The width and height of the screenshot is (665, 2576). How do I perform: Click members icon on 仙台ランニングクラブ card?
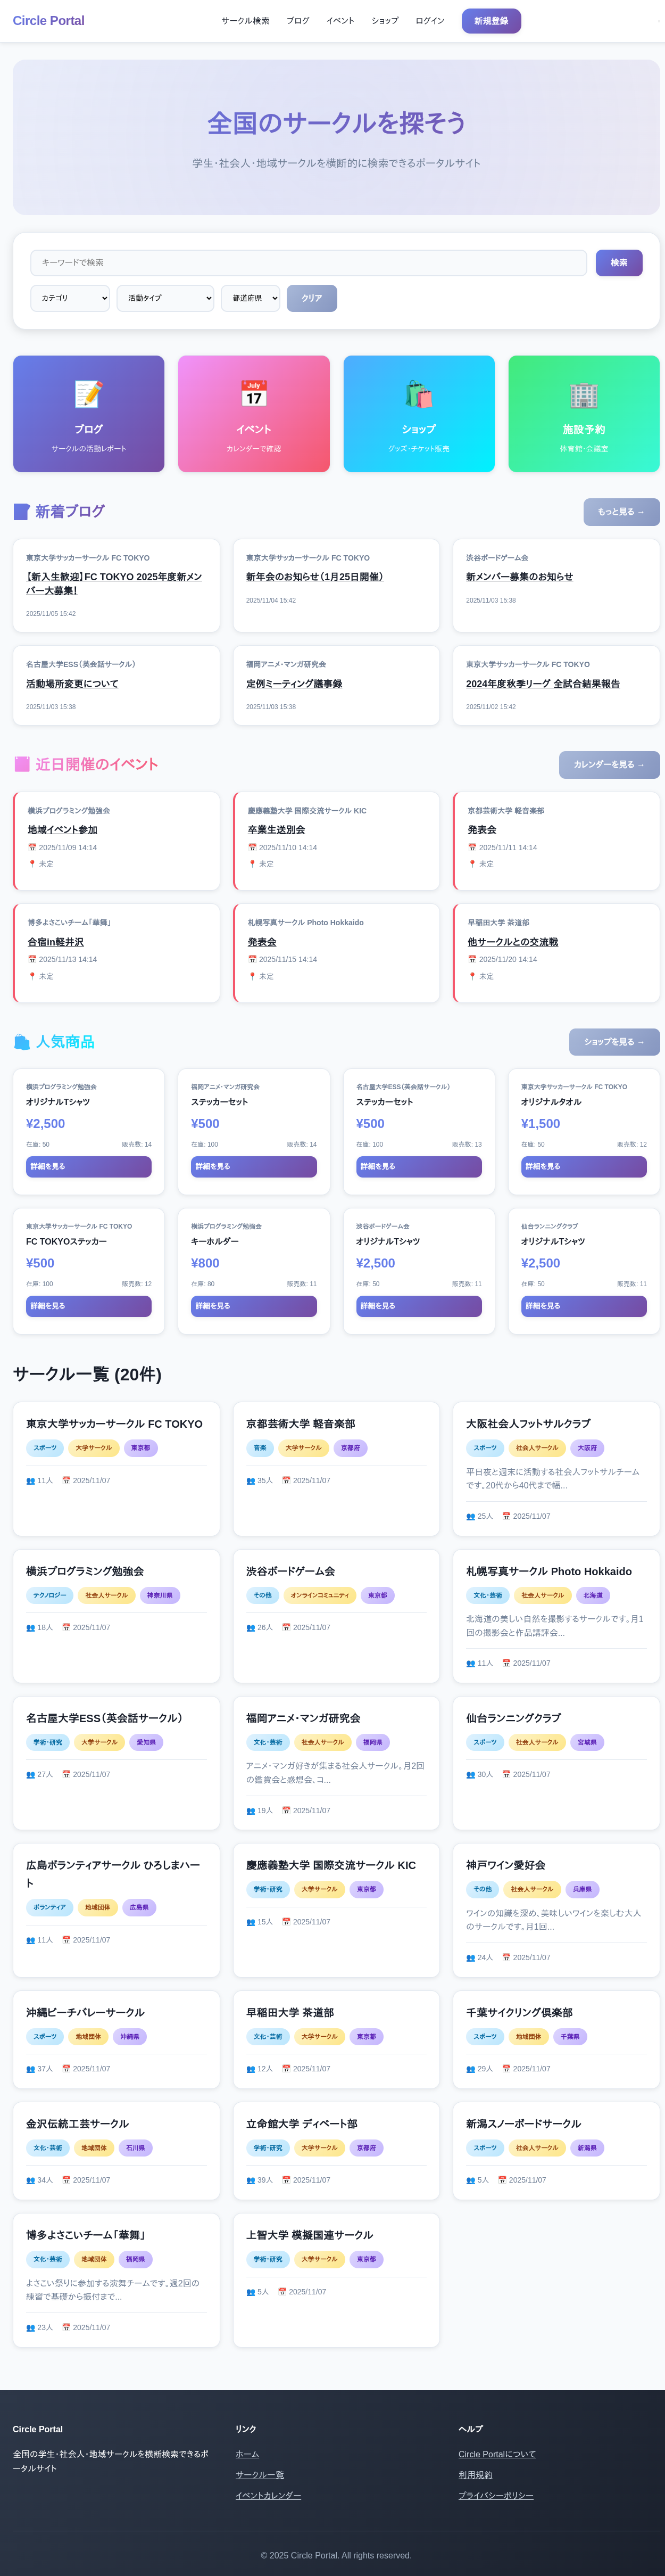click(470, 1774)
